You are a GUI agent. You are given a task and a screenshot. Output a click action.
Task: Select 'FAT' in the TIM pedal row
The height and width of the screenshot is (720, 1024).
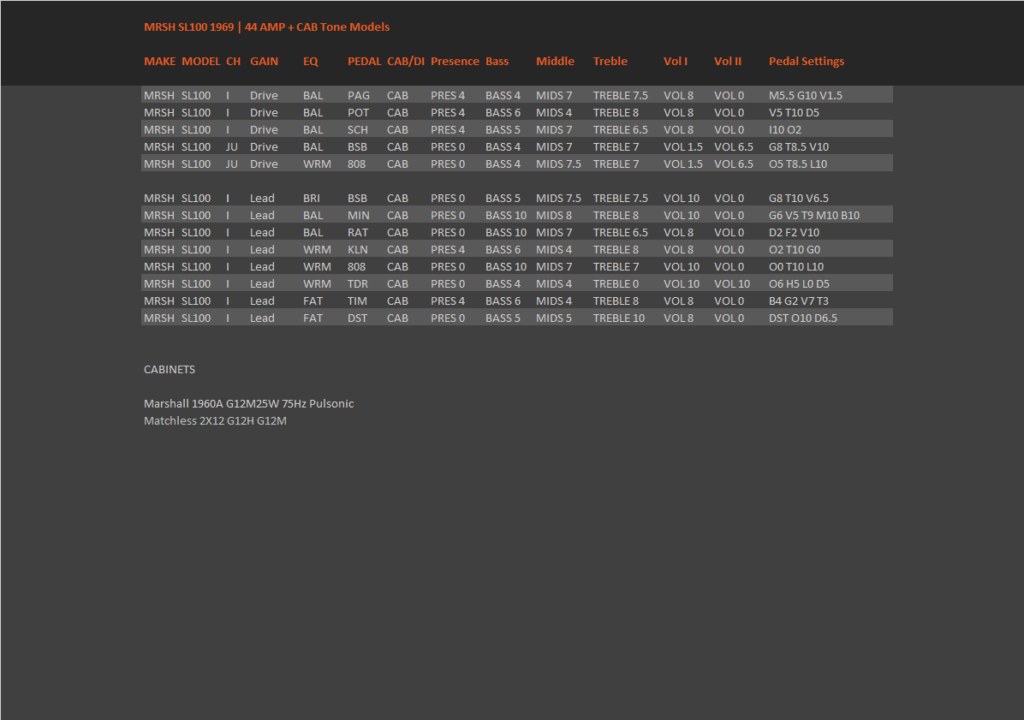(x=313, y=301)
